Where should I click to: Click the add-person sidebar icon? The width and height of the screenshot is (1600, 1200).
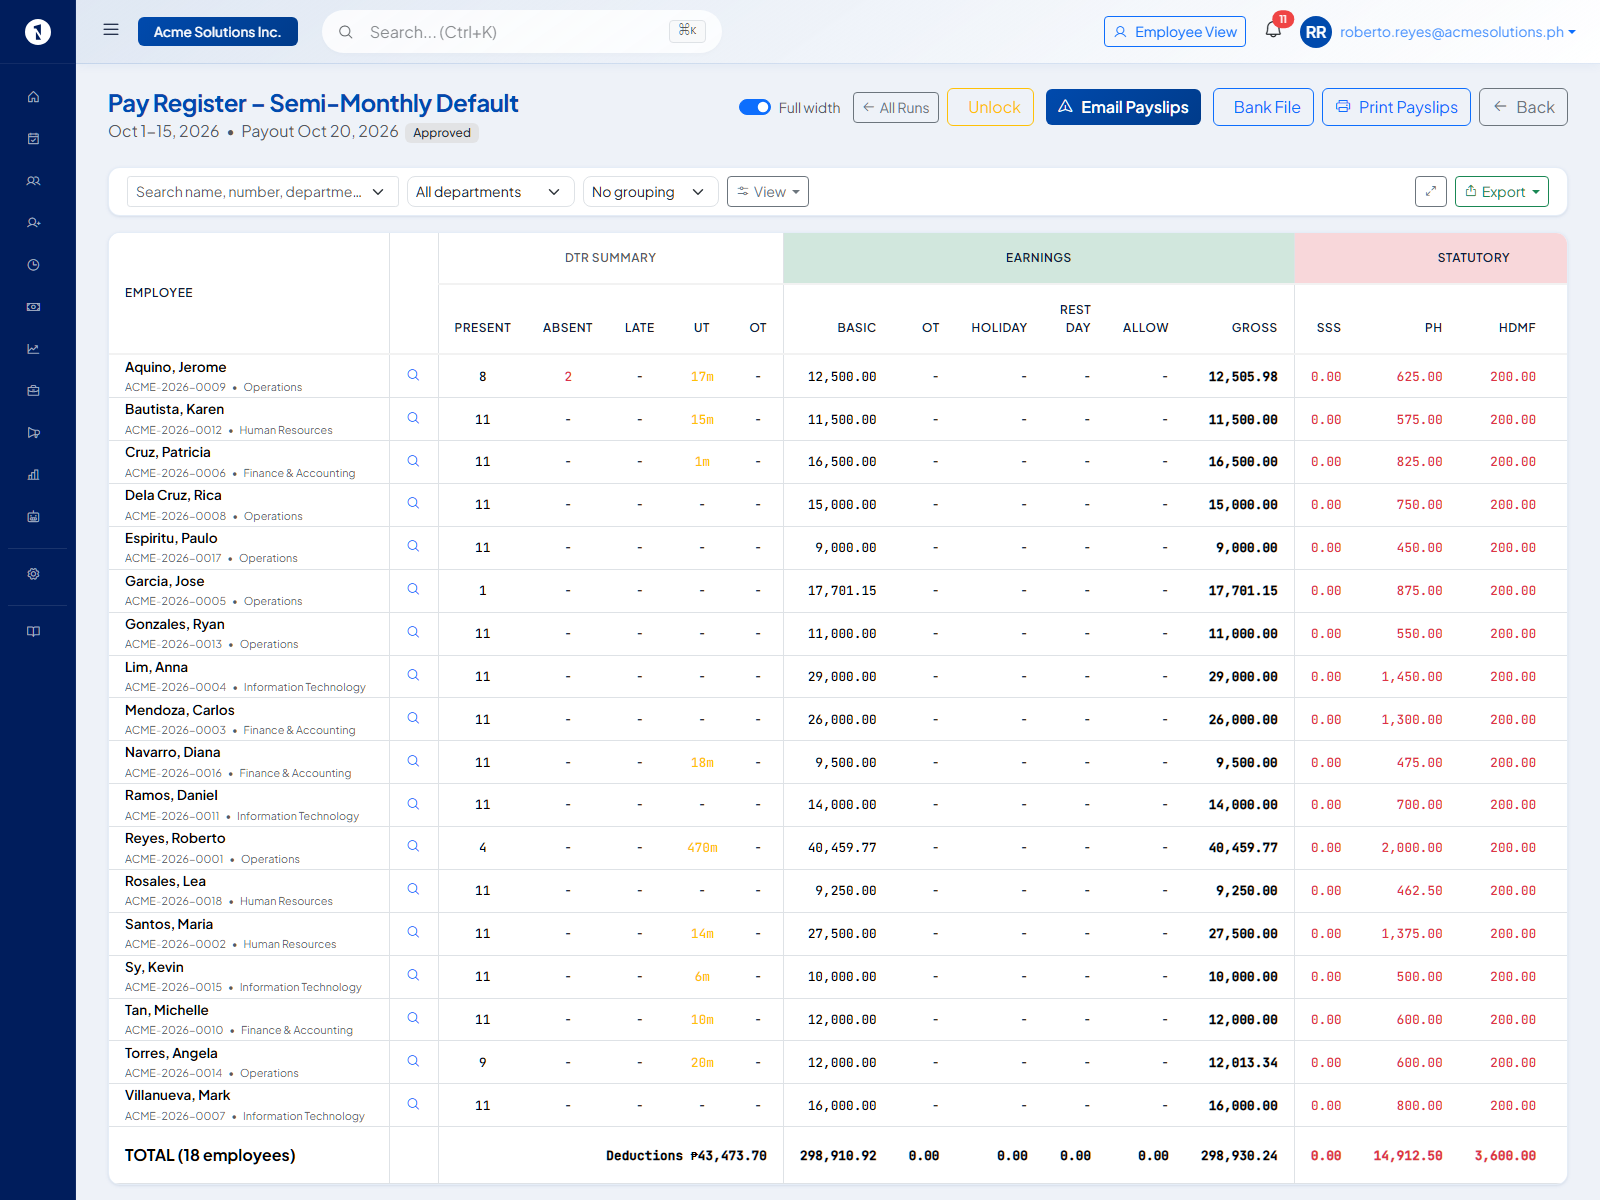[33, 223]
